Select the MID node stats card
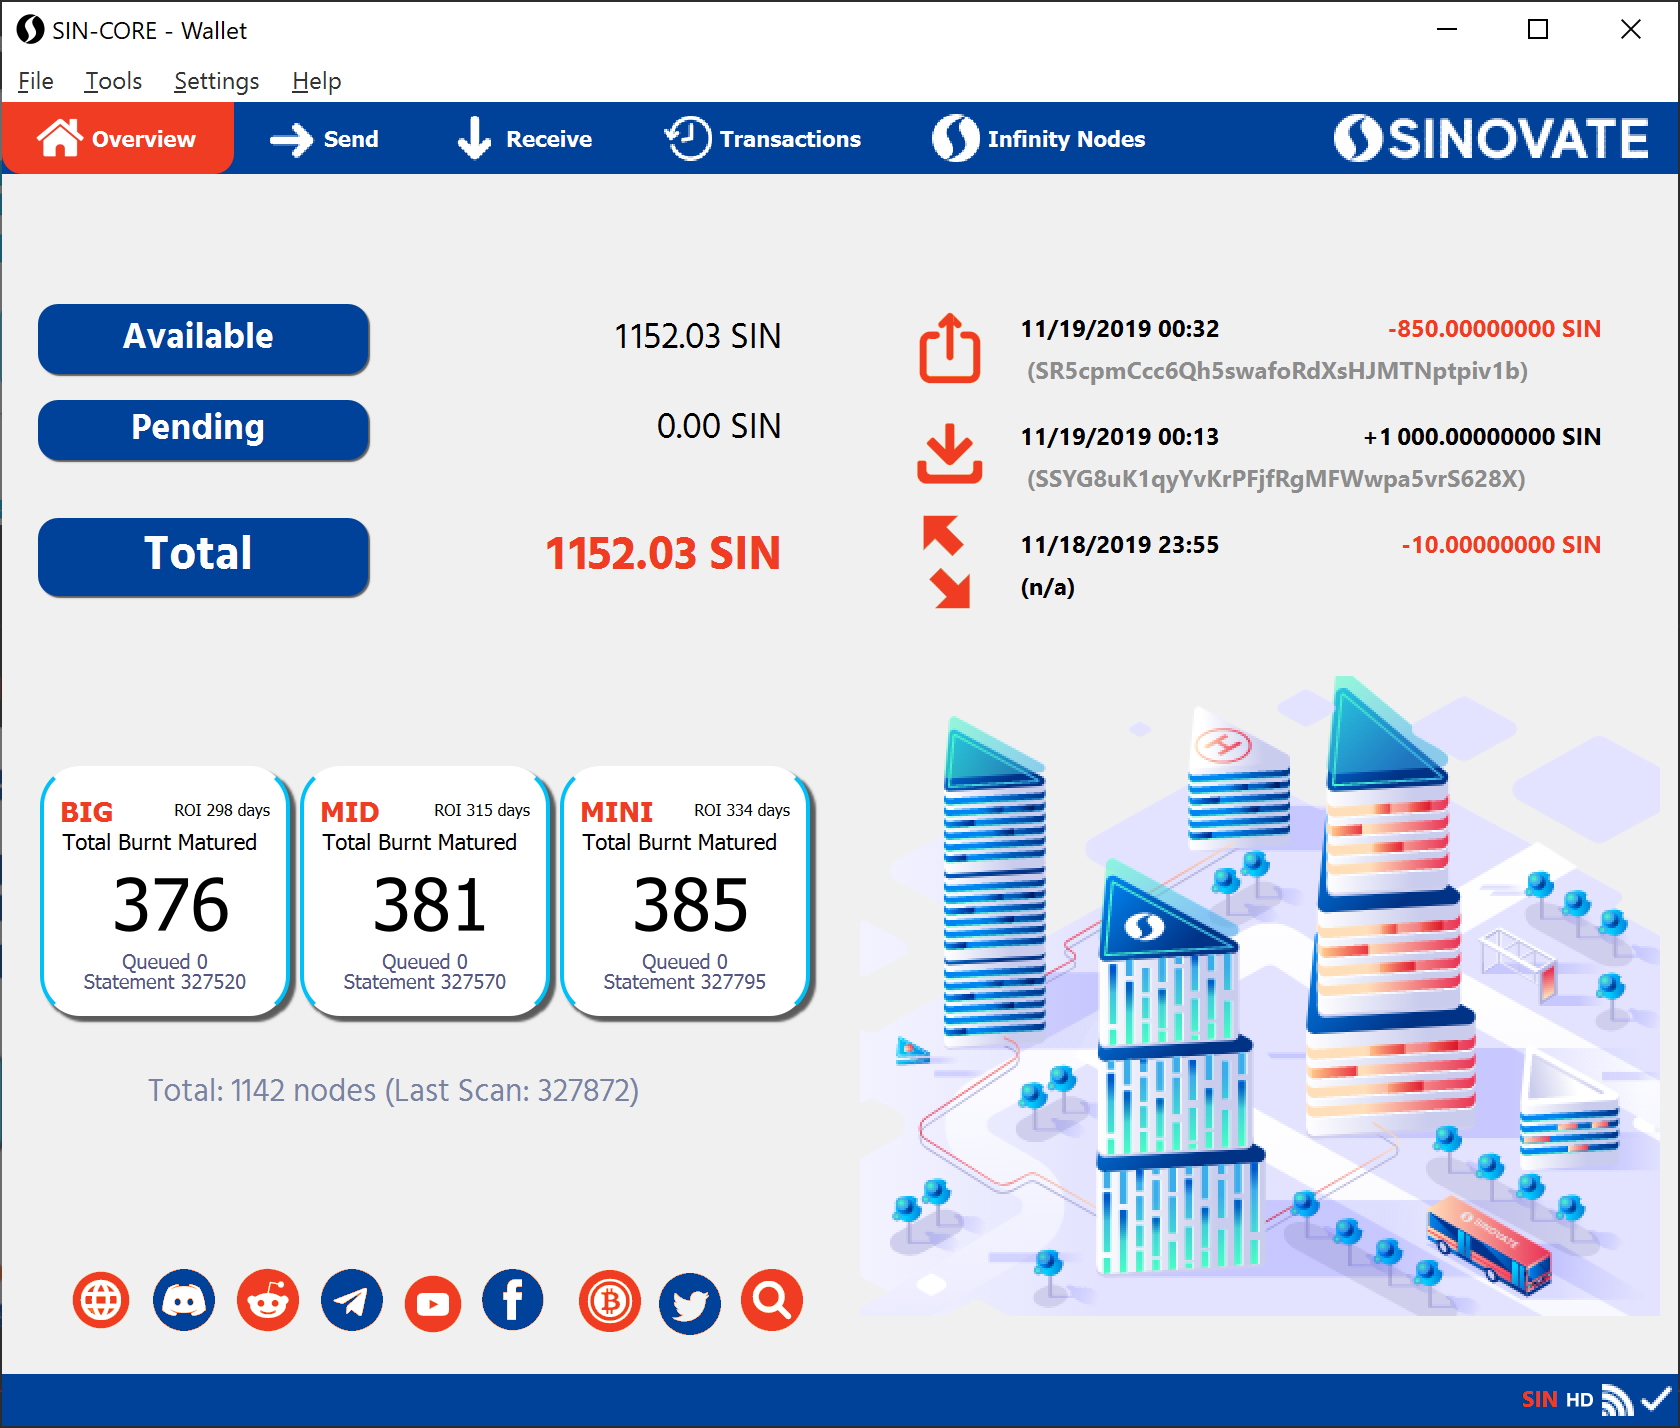The width and height of the screenshot is (1680, 1428). coord(425,892)
